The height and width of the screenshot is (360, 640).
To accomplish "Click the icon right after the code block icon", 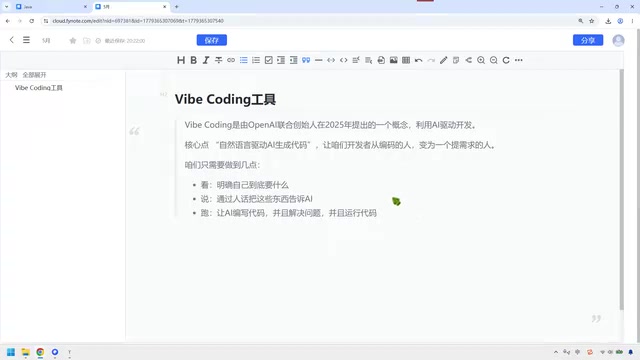I will click(x=356, y=60).
